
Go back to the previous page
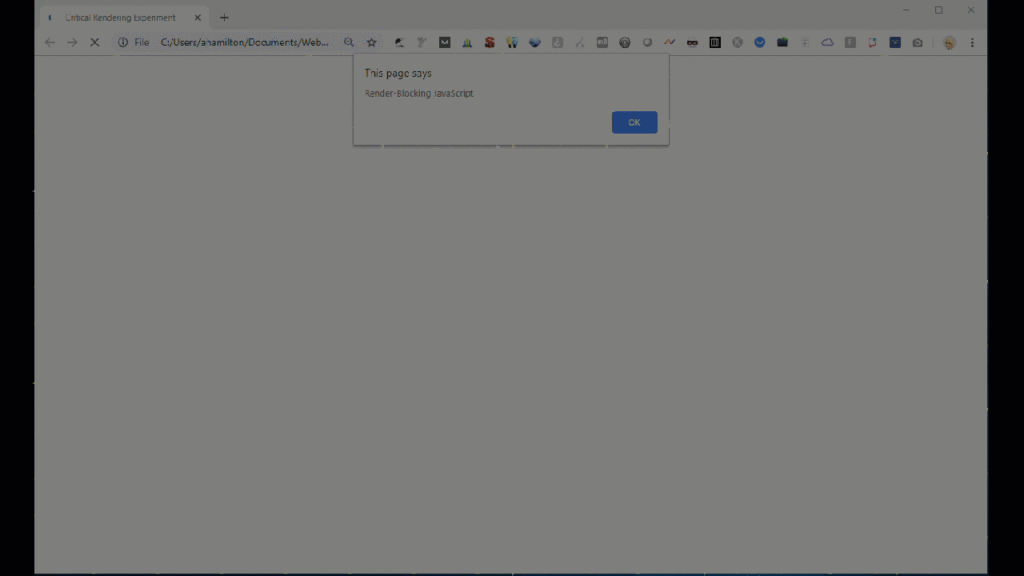coord(50,43)
